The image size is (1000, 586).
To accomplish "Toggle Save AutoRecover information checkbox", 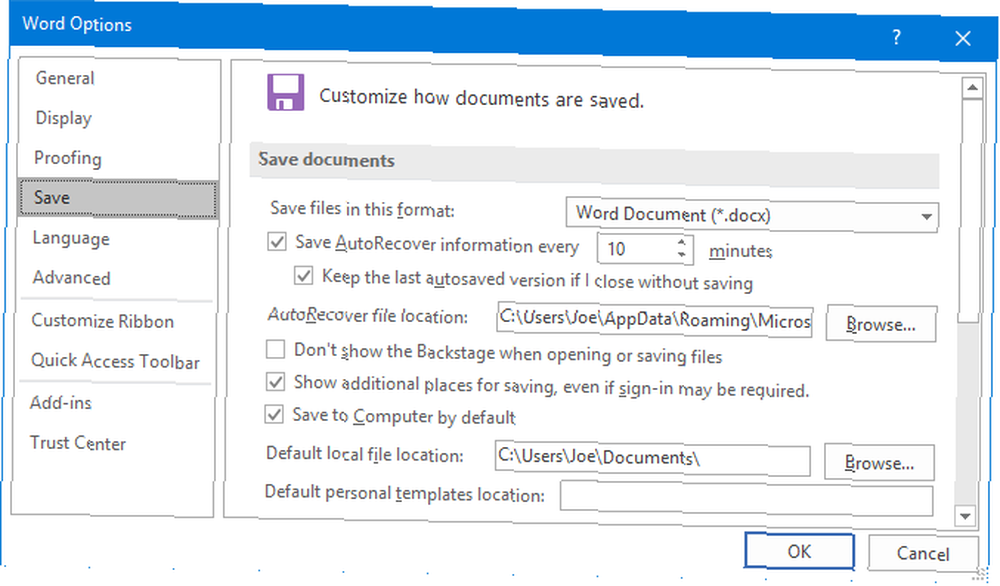I will (x=277, y=242).
